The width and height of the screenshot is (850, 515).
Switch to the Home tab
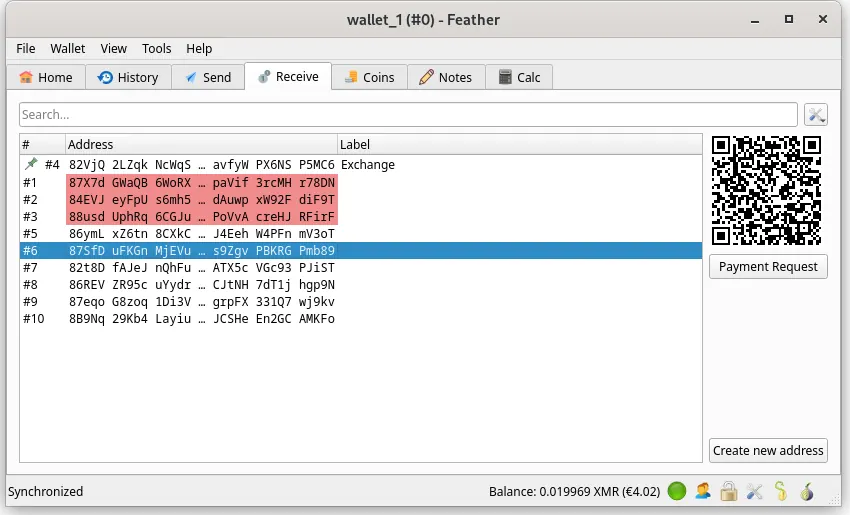[46, 78]
